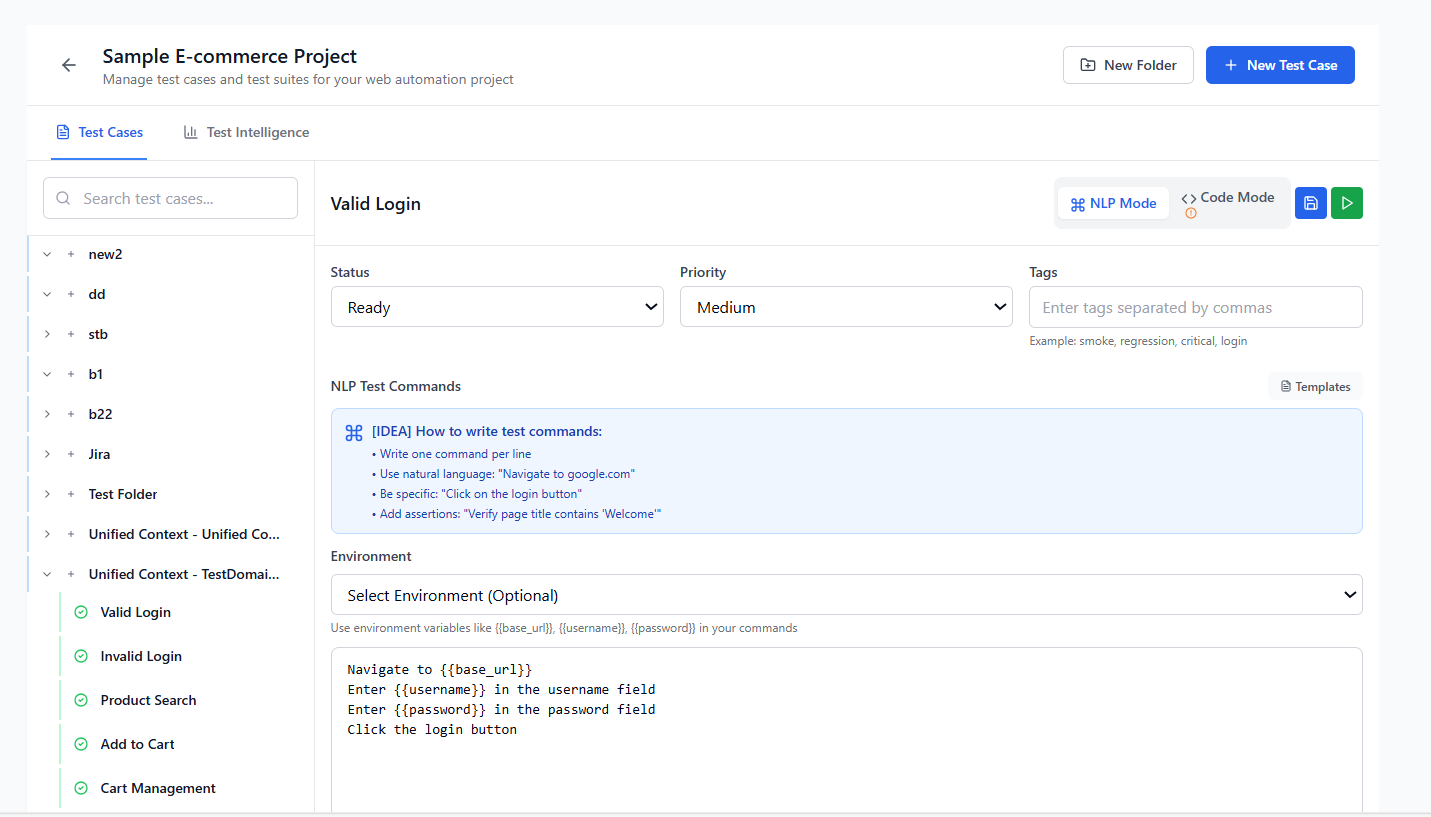Click the Tags input field
This screenshot has width=1431, height=817.
coord(1195,306)
